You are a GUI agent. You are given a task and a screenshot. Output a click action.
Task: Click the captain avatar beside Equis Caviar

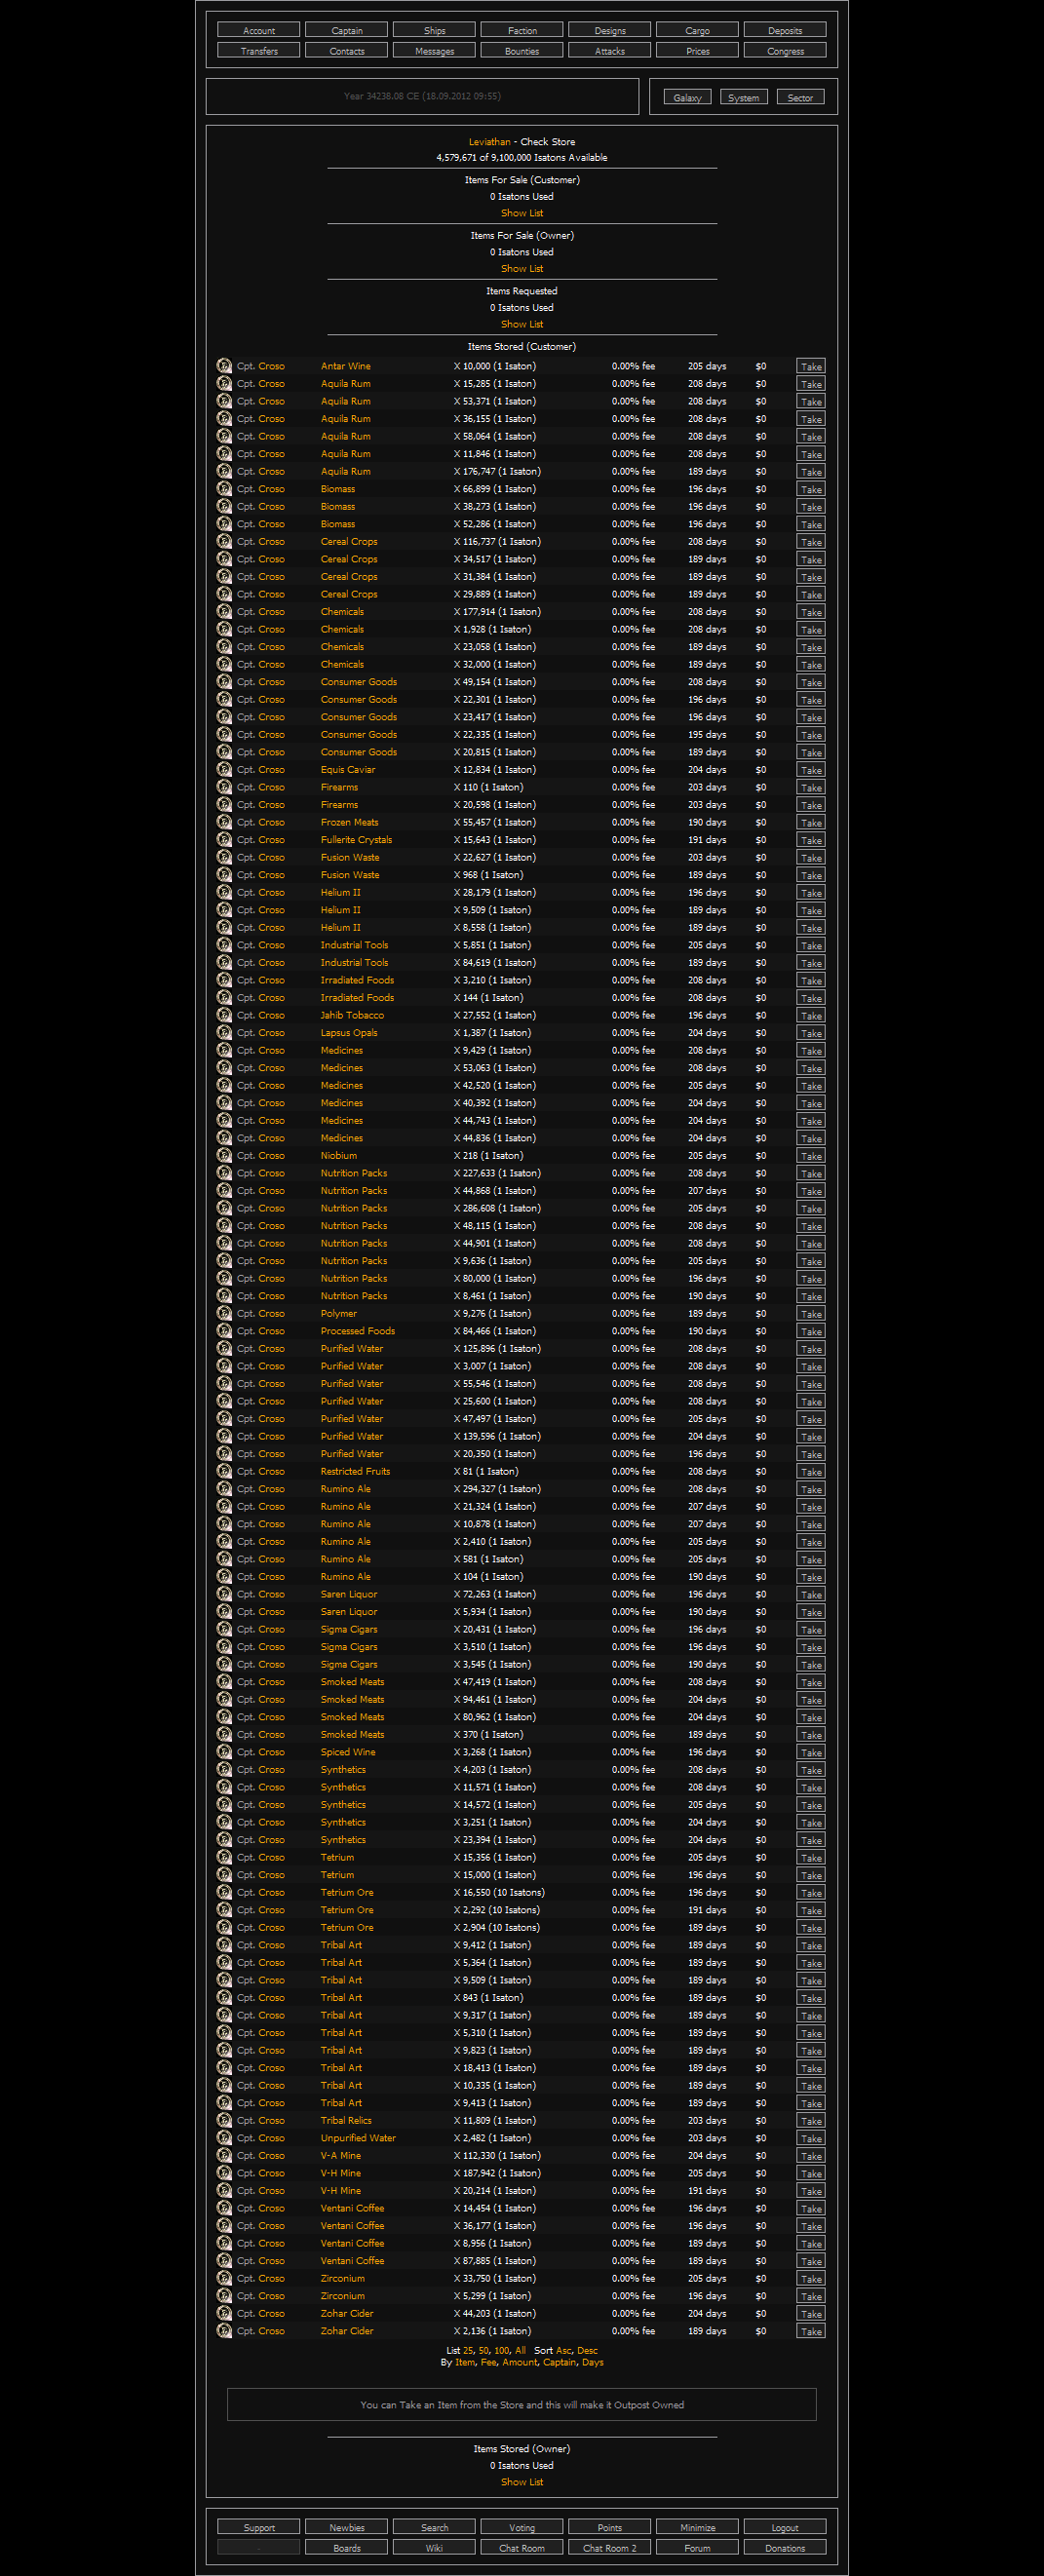click(224, 770)
